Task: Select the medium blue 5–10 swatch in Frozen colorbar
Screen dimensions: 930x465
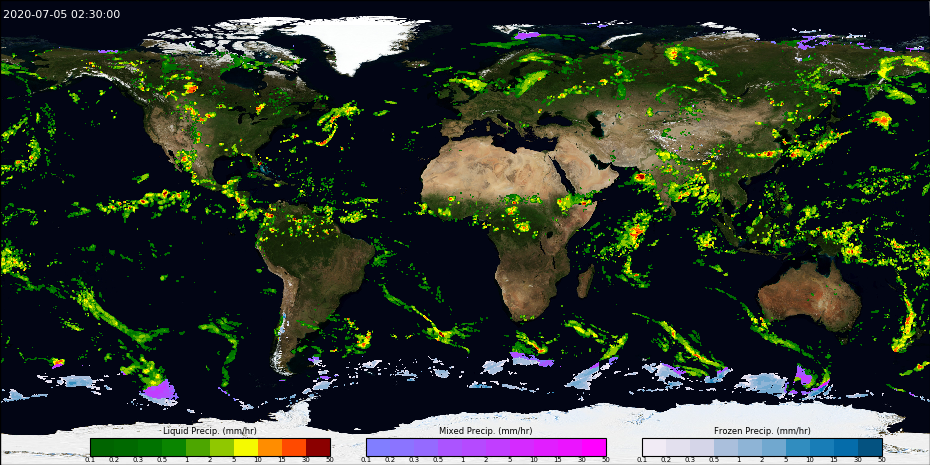Action: coord(798,447)
